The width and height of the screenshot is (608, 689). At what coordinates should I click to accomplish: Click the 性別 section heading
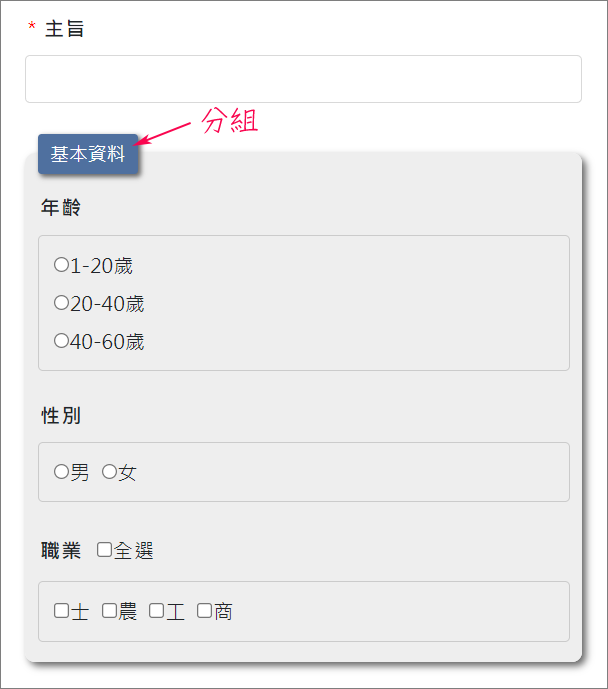61,415
